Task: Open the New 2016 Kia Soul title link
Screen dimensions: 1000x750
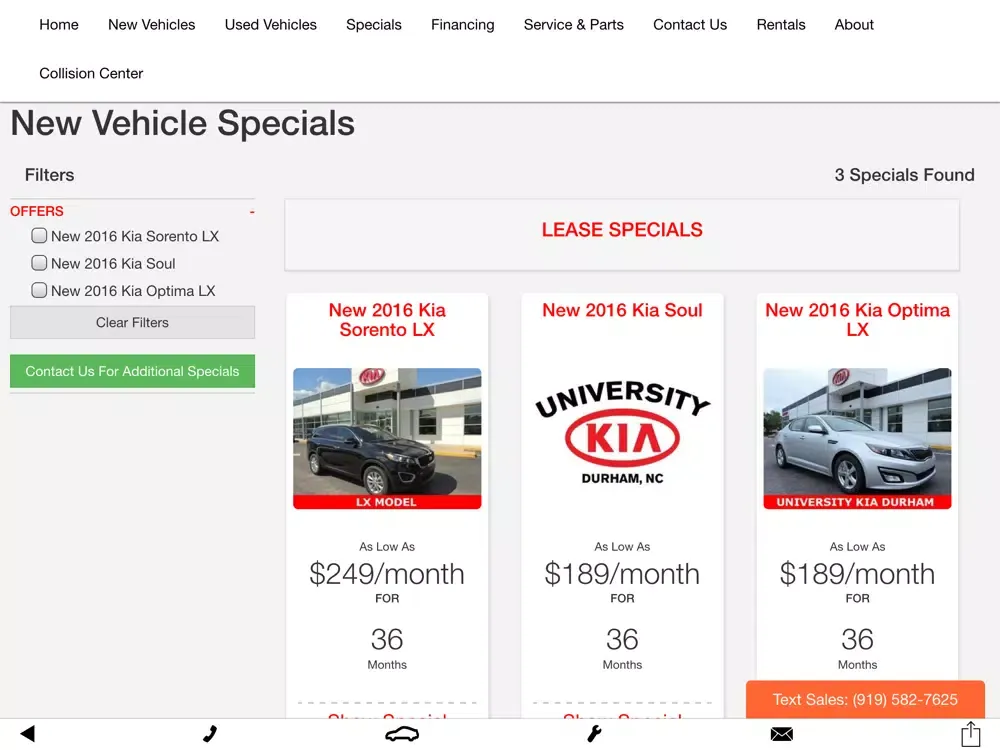Action: point(622,310)
